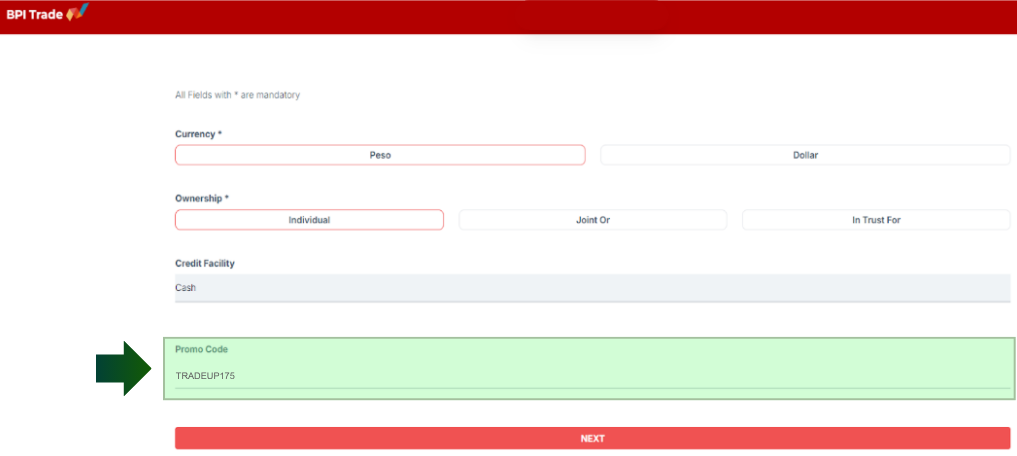
Task: Click the Currency * label
Action: coord(198,134)
